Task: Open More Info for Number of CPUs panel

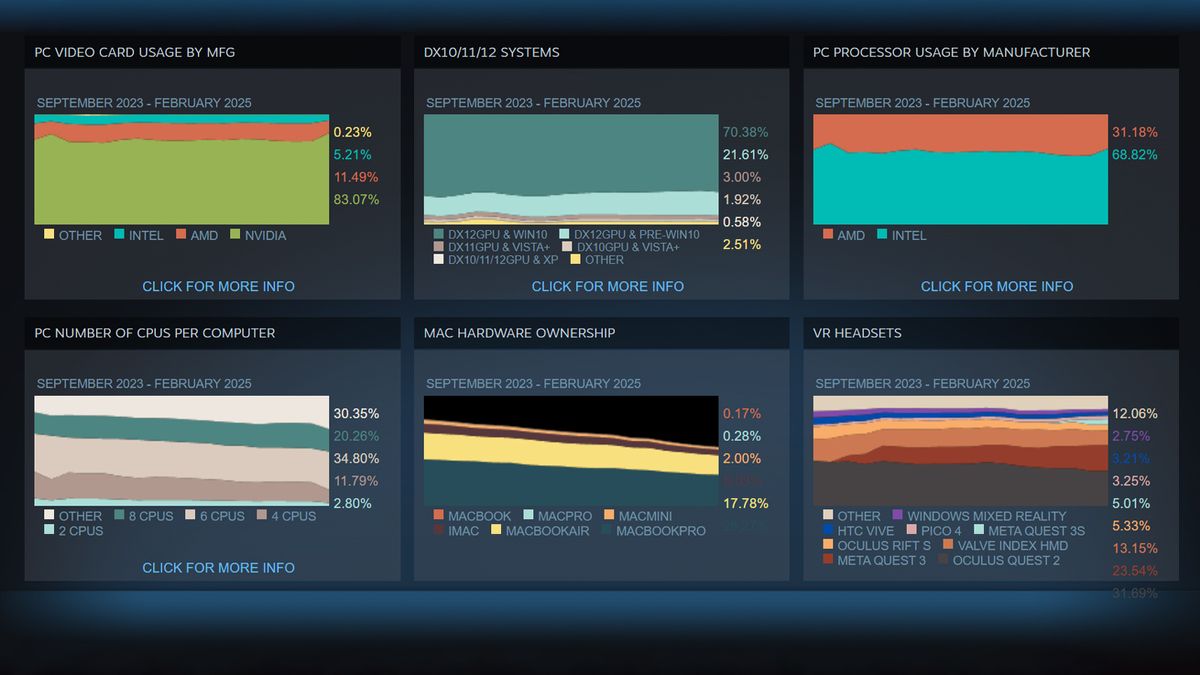Action: (x=218, y=567)
